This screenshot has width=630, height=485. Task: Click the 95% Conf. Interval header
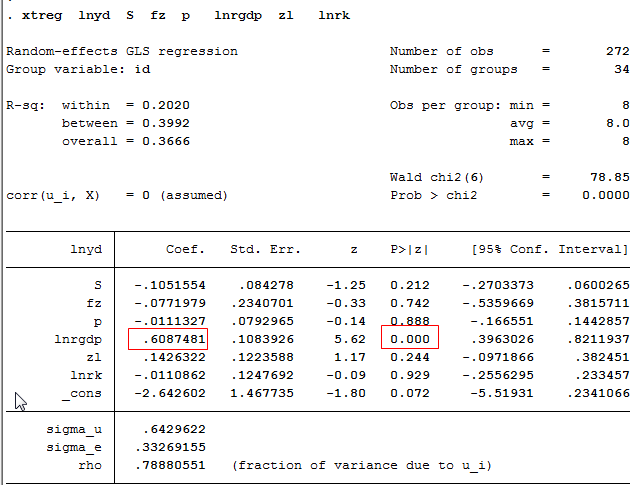pos(545,250)
